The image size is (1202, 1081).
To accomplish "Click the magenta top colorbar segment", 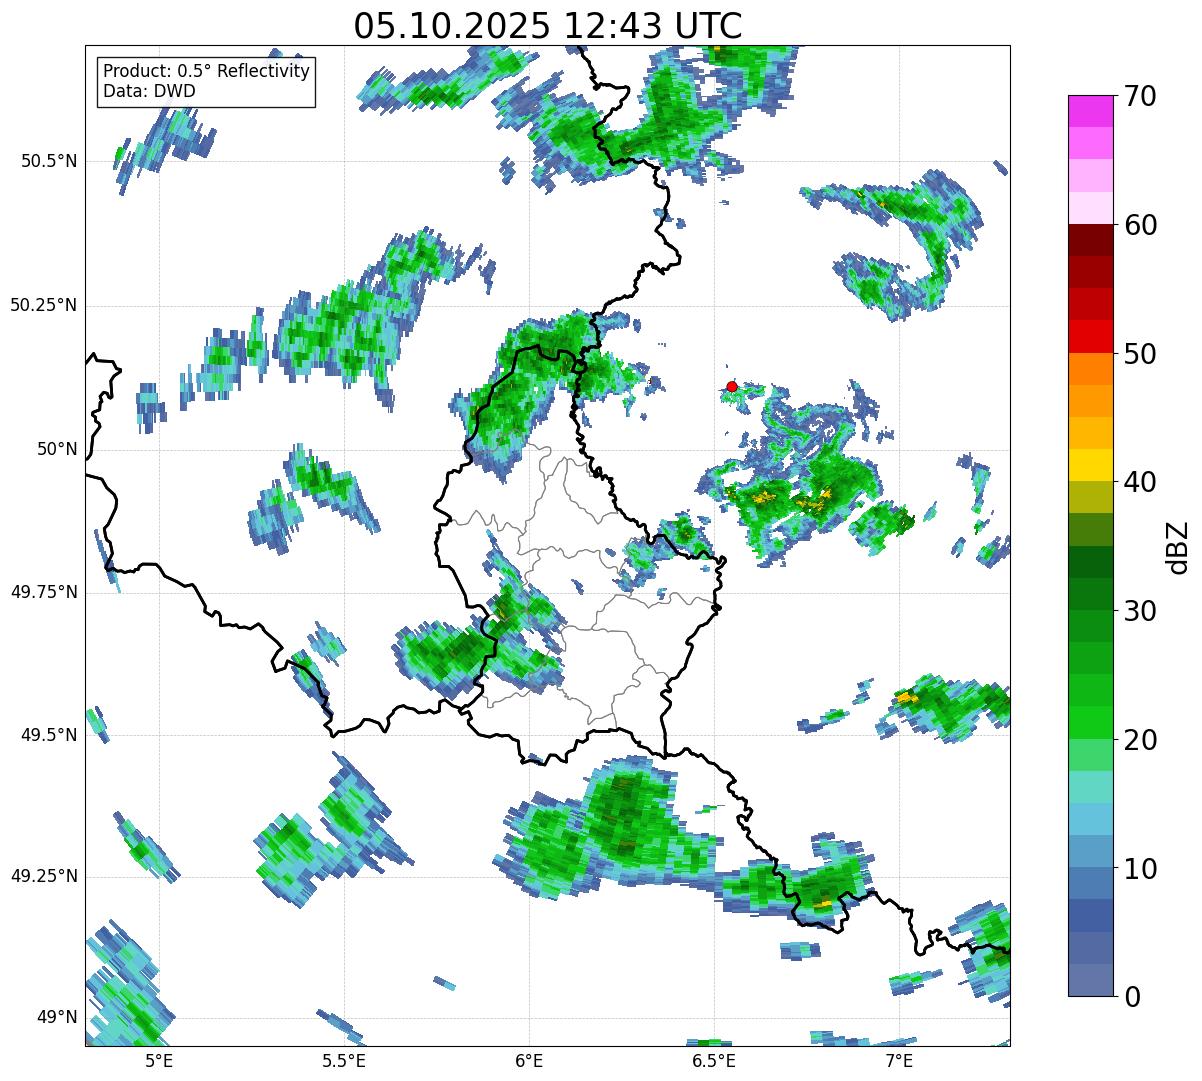I will click(x=1090, y=111).
